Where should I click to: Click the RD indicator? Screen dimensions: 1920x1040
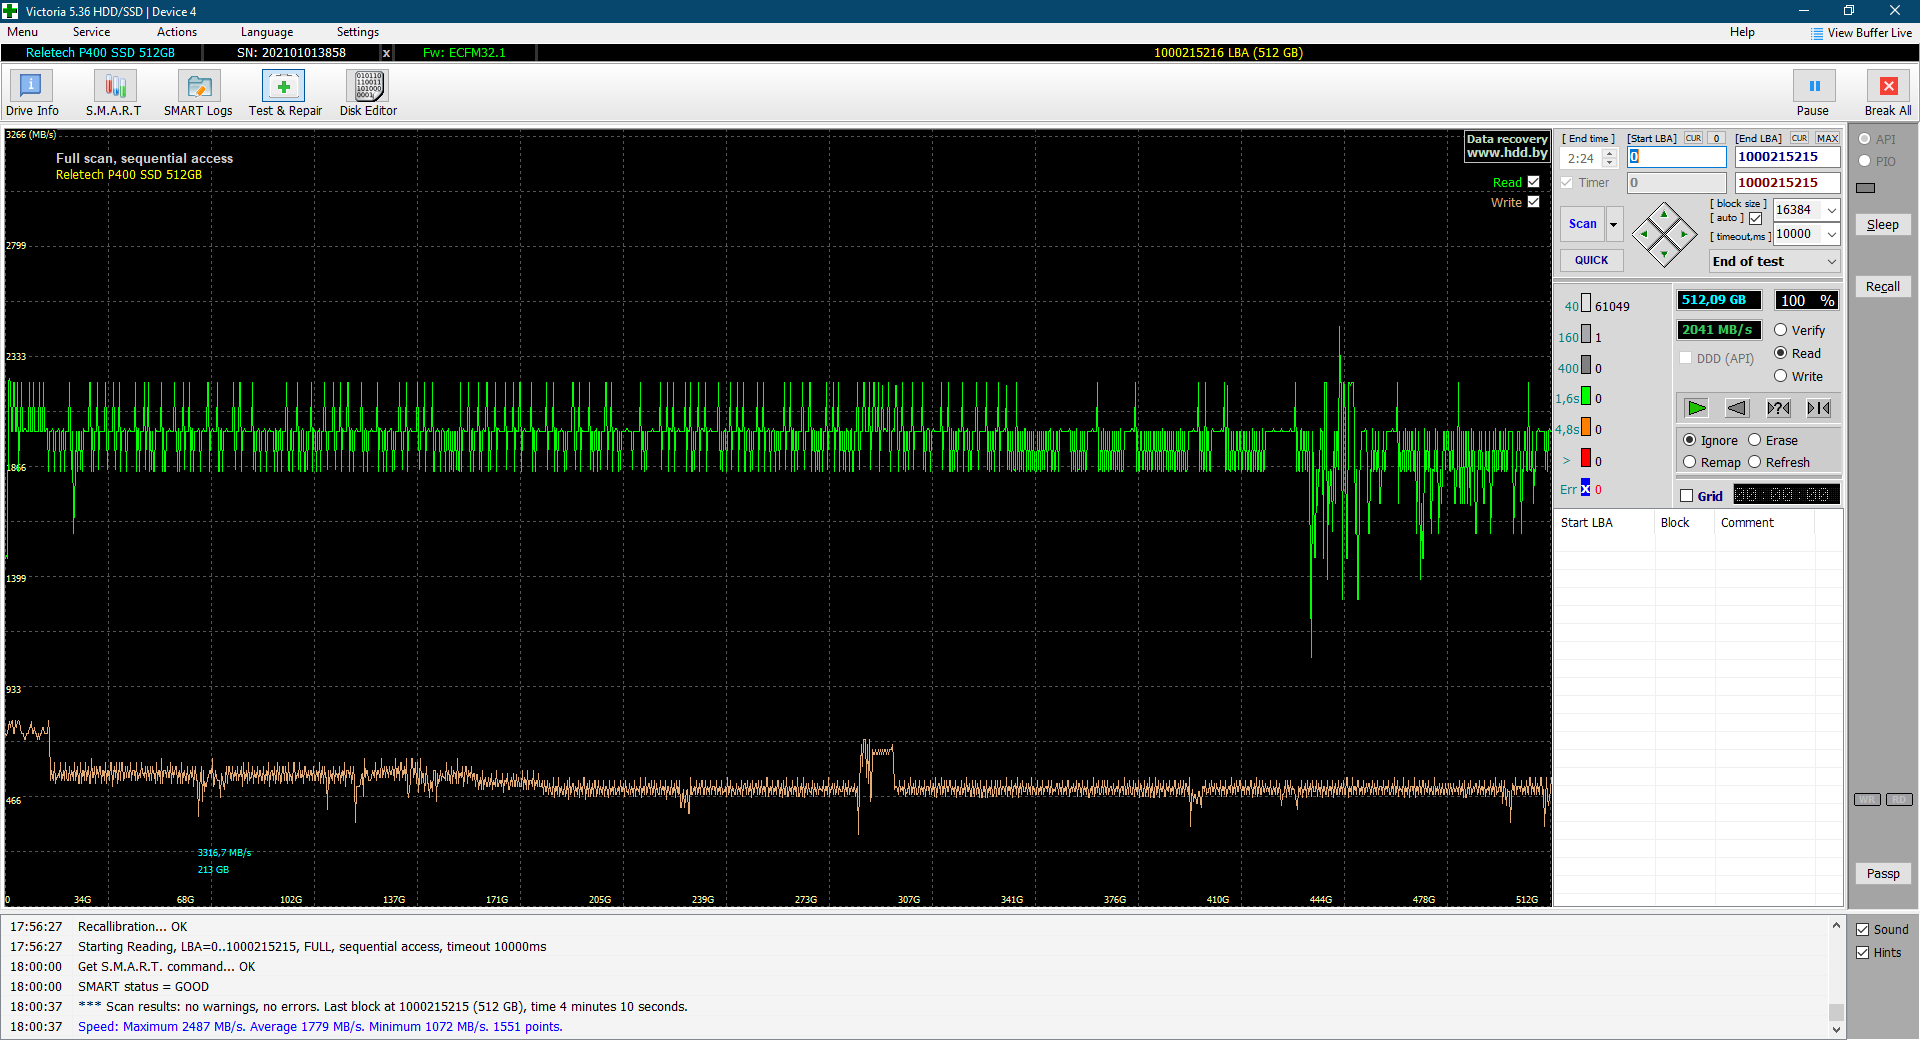1899,800
